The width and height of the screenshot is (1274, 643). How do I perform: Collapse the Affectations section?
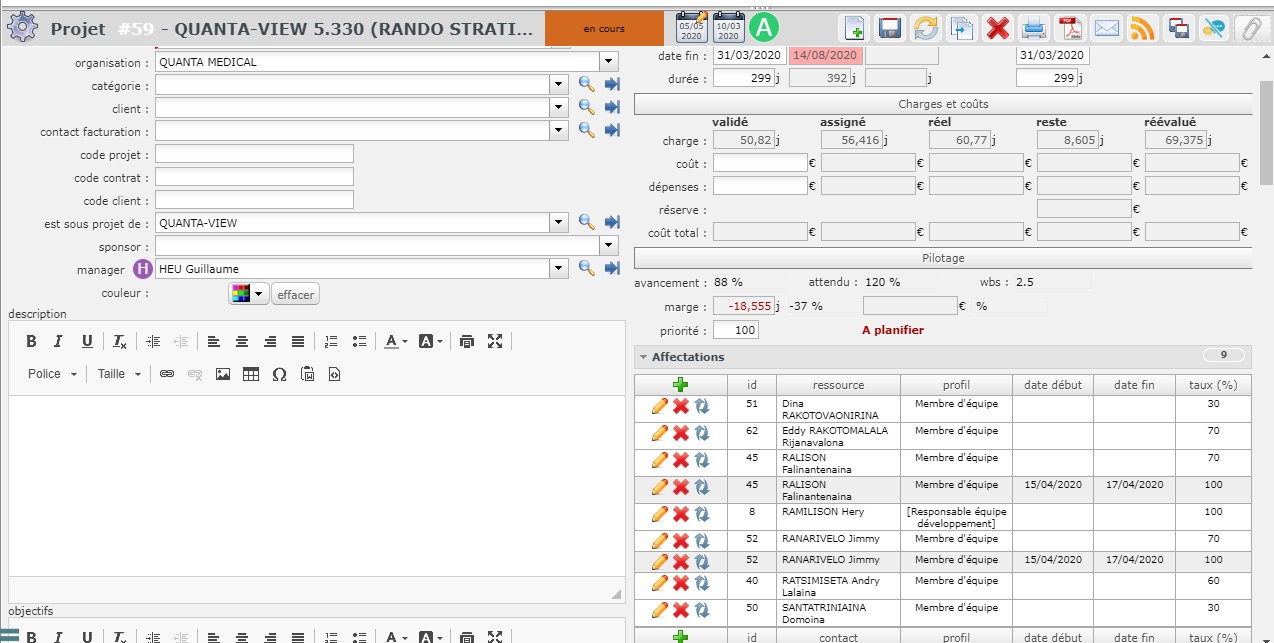click(643, 357)
